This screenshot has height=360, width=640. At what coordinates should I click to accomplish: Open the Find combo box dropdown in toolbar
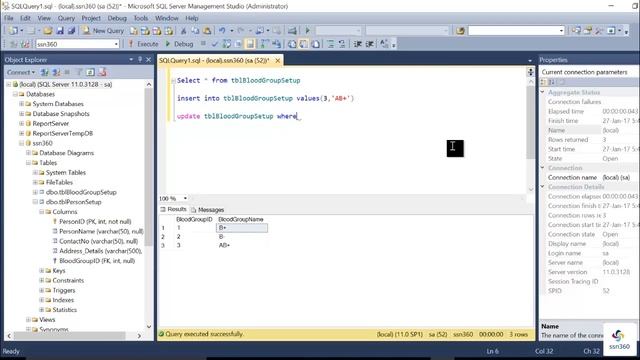pos(561,31)
